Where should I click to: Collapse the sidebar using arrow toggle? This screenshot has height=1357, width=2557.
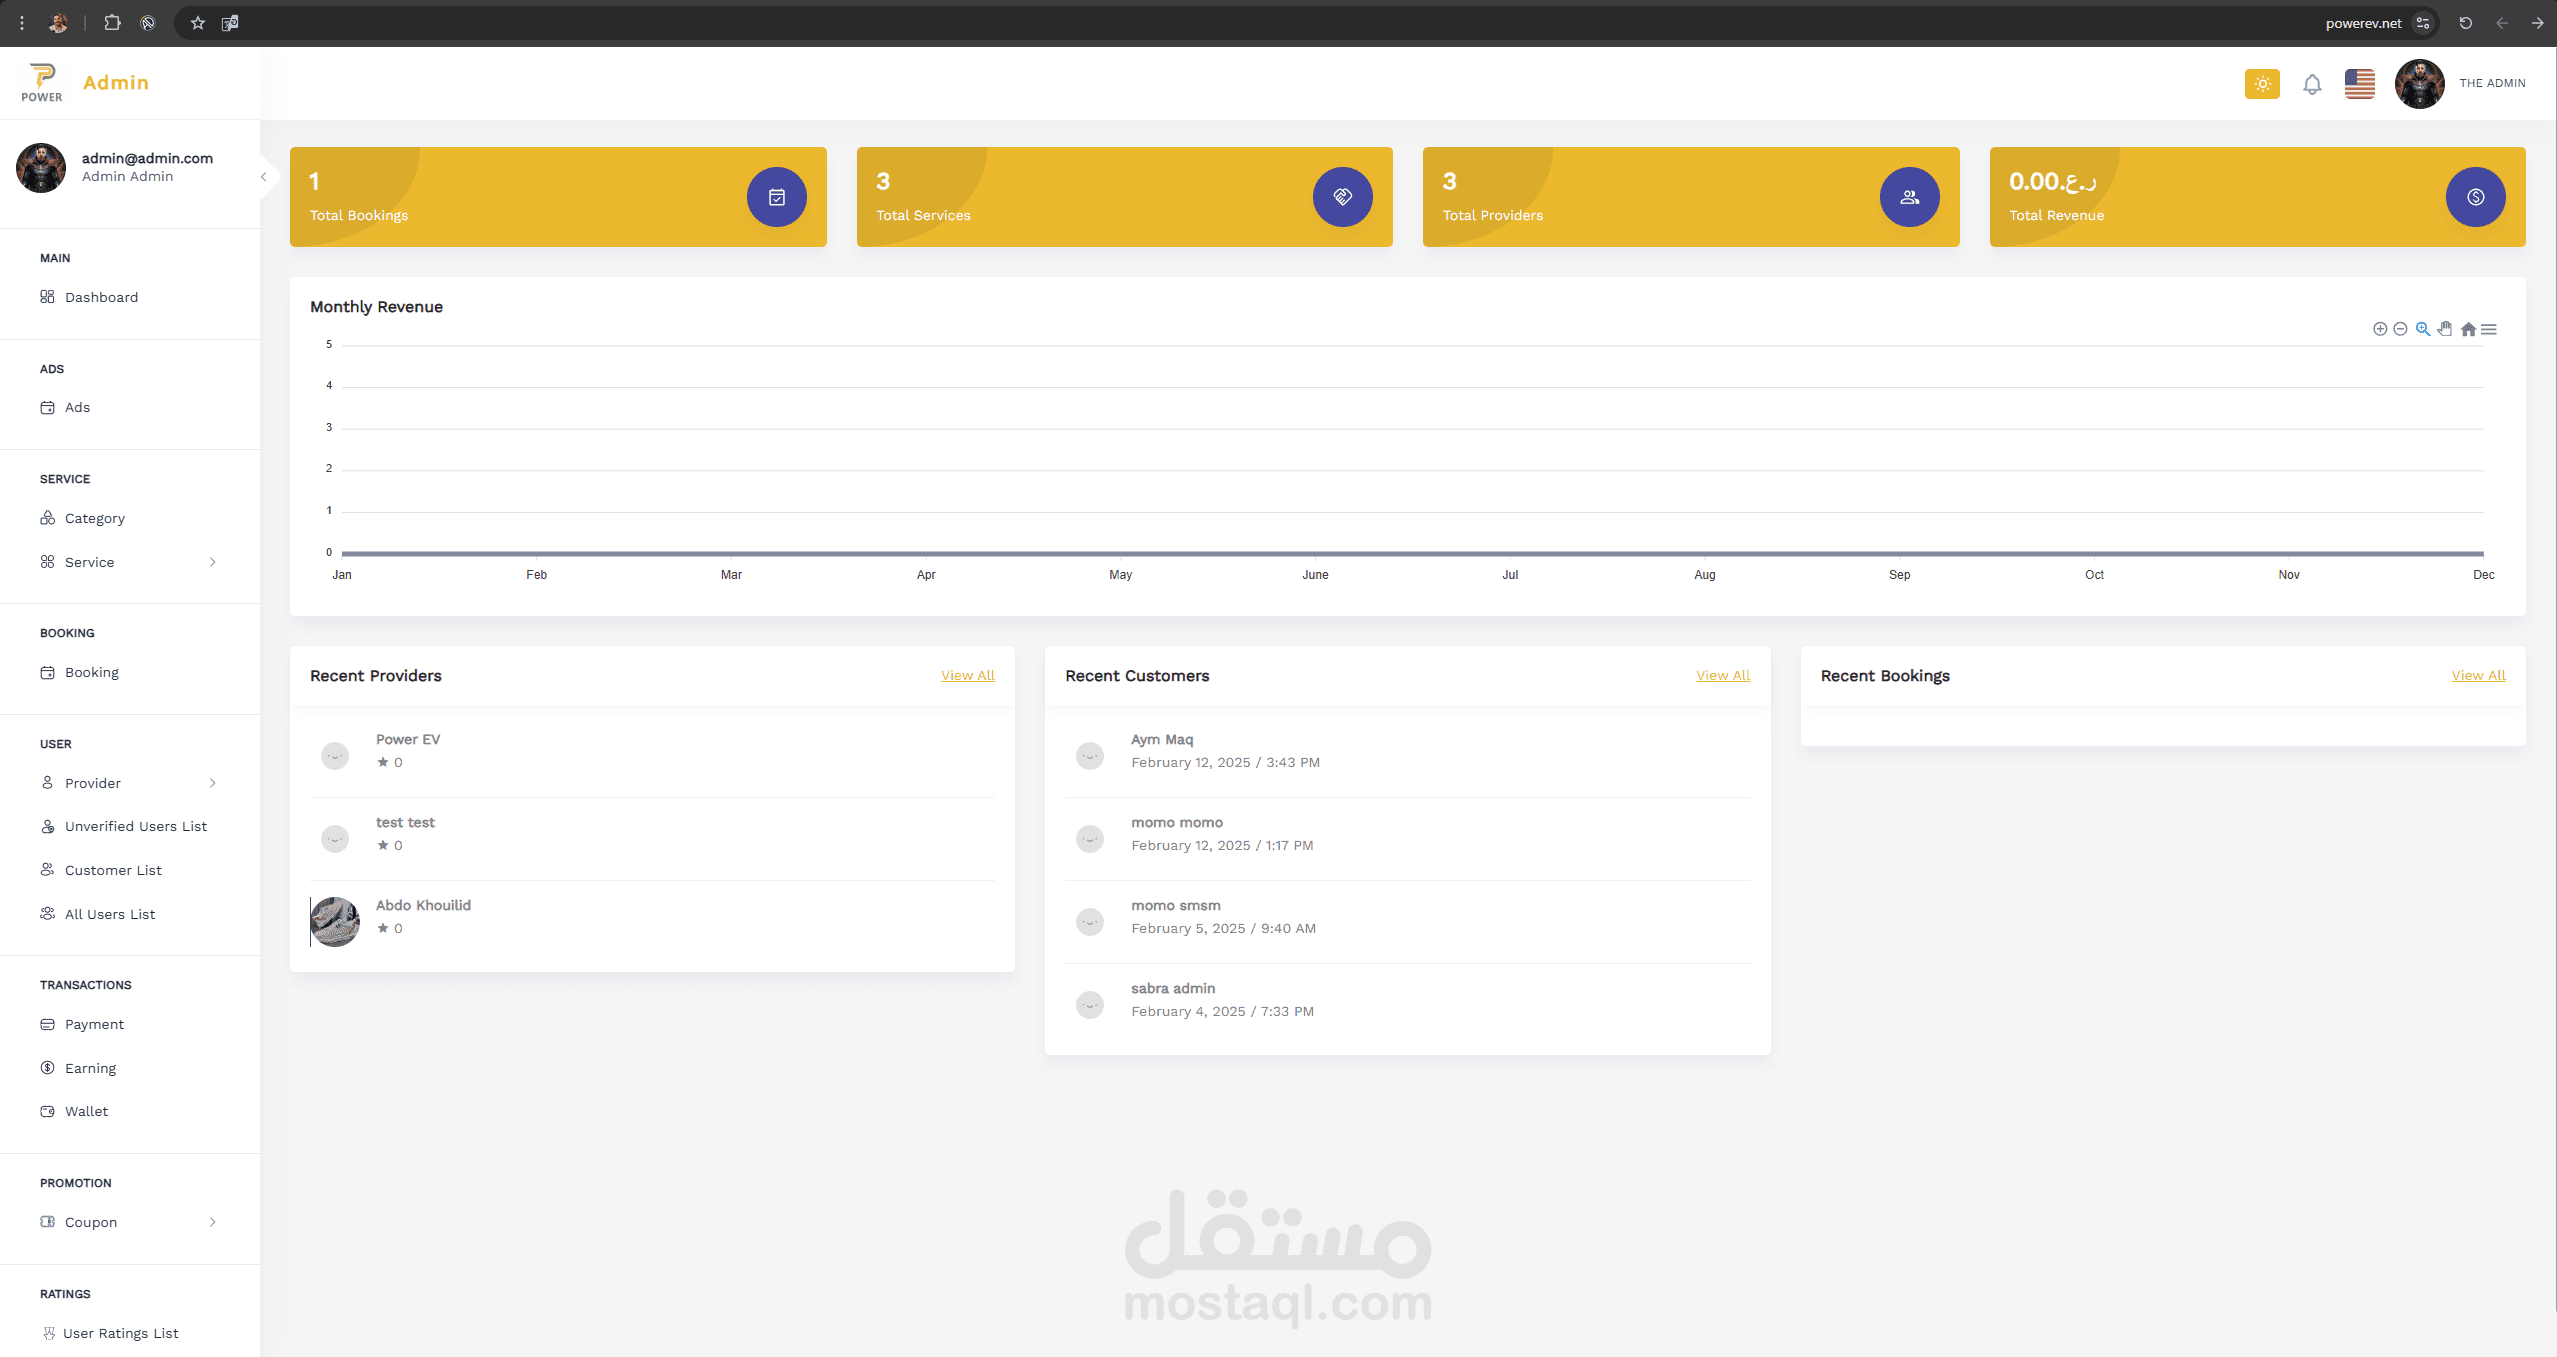coord(263,177)
